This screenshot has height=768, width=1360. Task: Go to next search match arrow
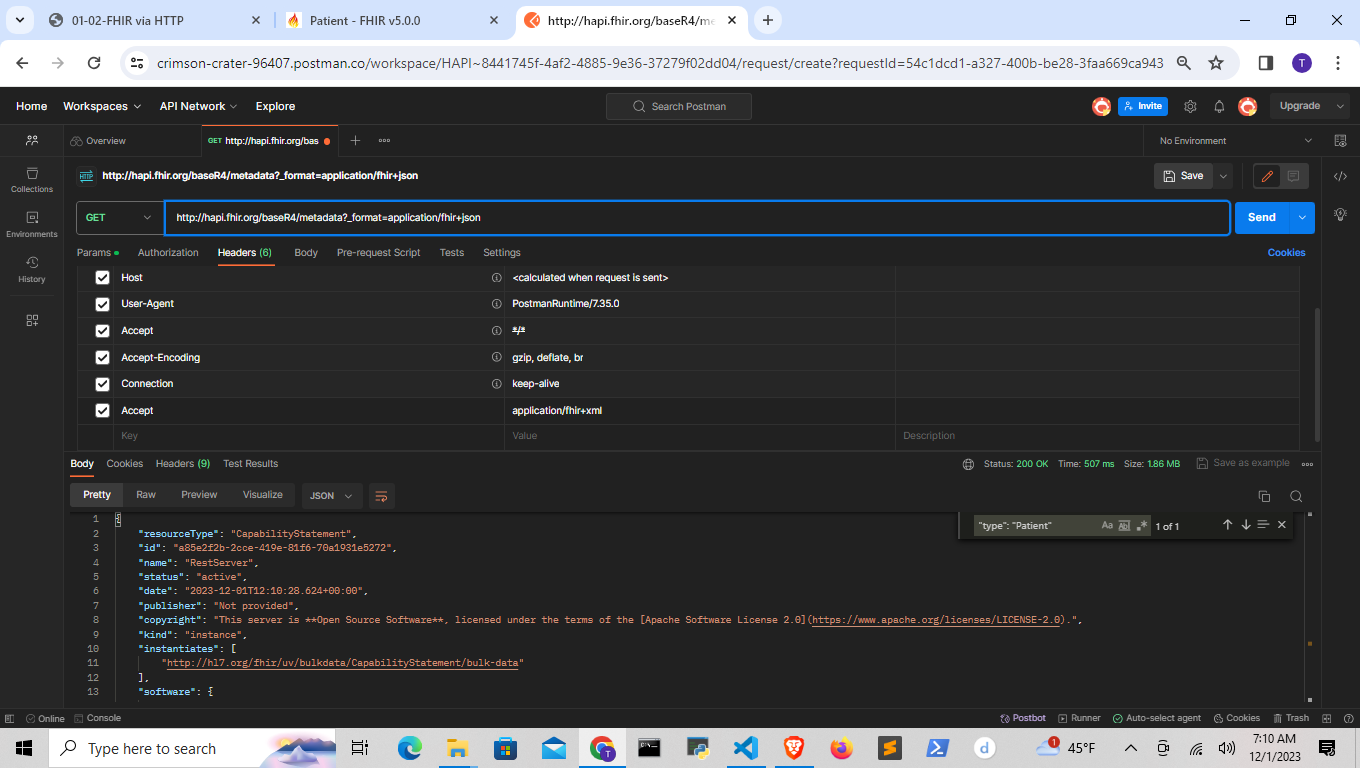[1246, 525]
